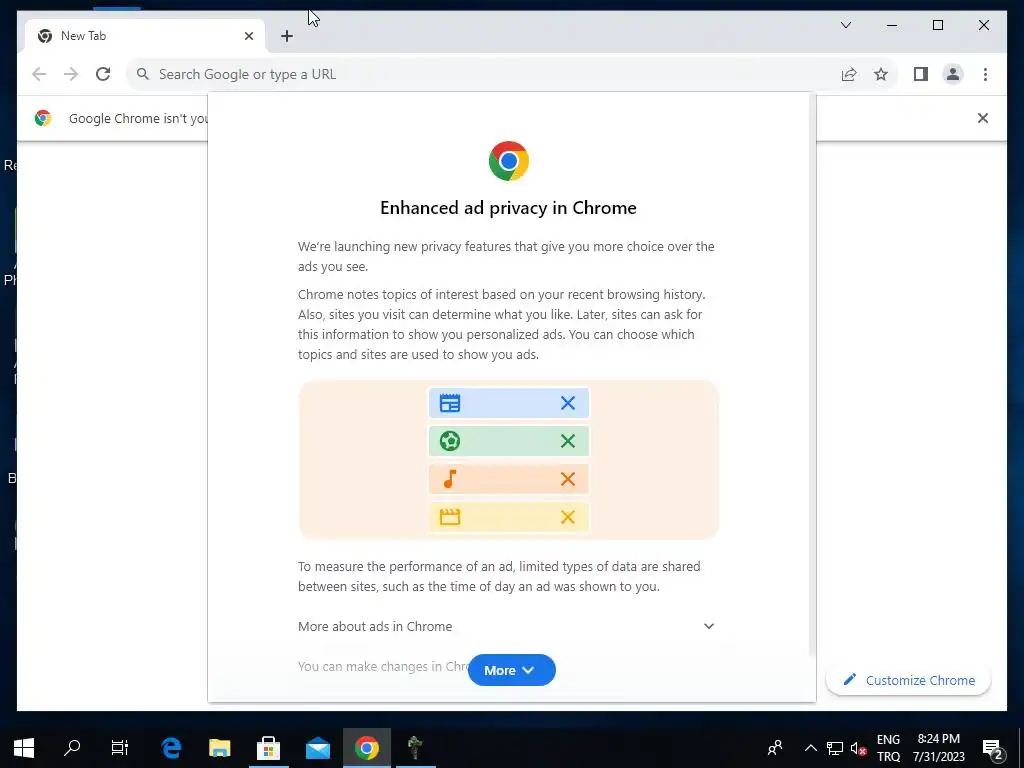Click the Chrome logo atop the dialog

509,161
